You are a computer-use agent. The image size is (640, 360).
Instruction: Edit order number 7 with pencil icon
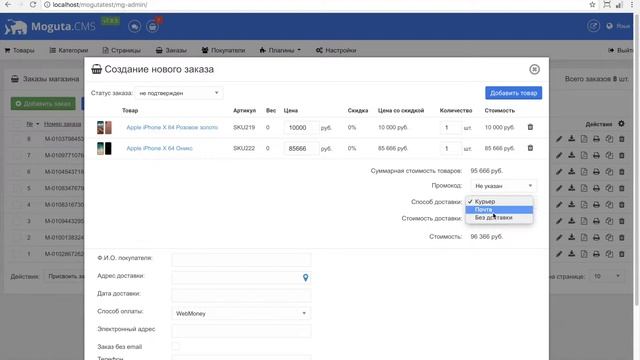point(559,156)
